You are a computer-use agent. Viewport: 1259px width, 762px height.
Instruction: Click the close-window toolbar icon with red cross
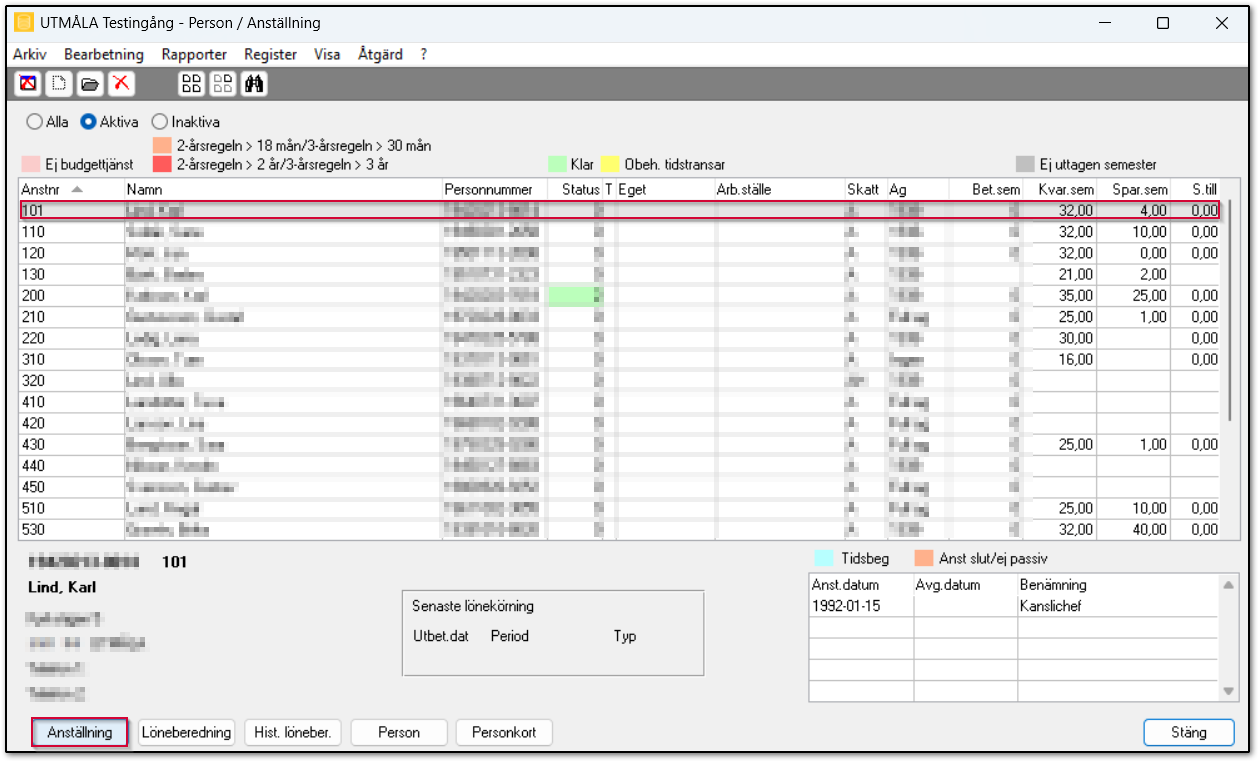(x=29, y=84)
